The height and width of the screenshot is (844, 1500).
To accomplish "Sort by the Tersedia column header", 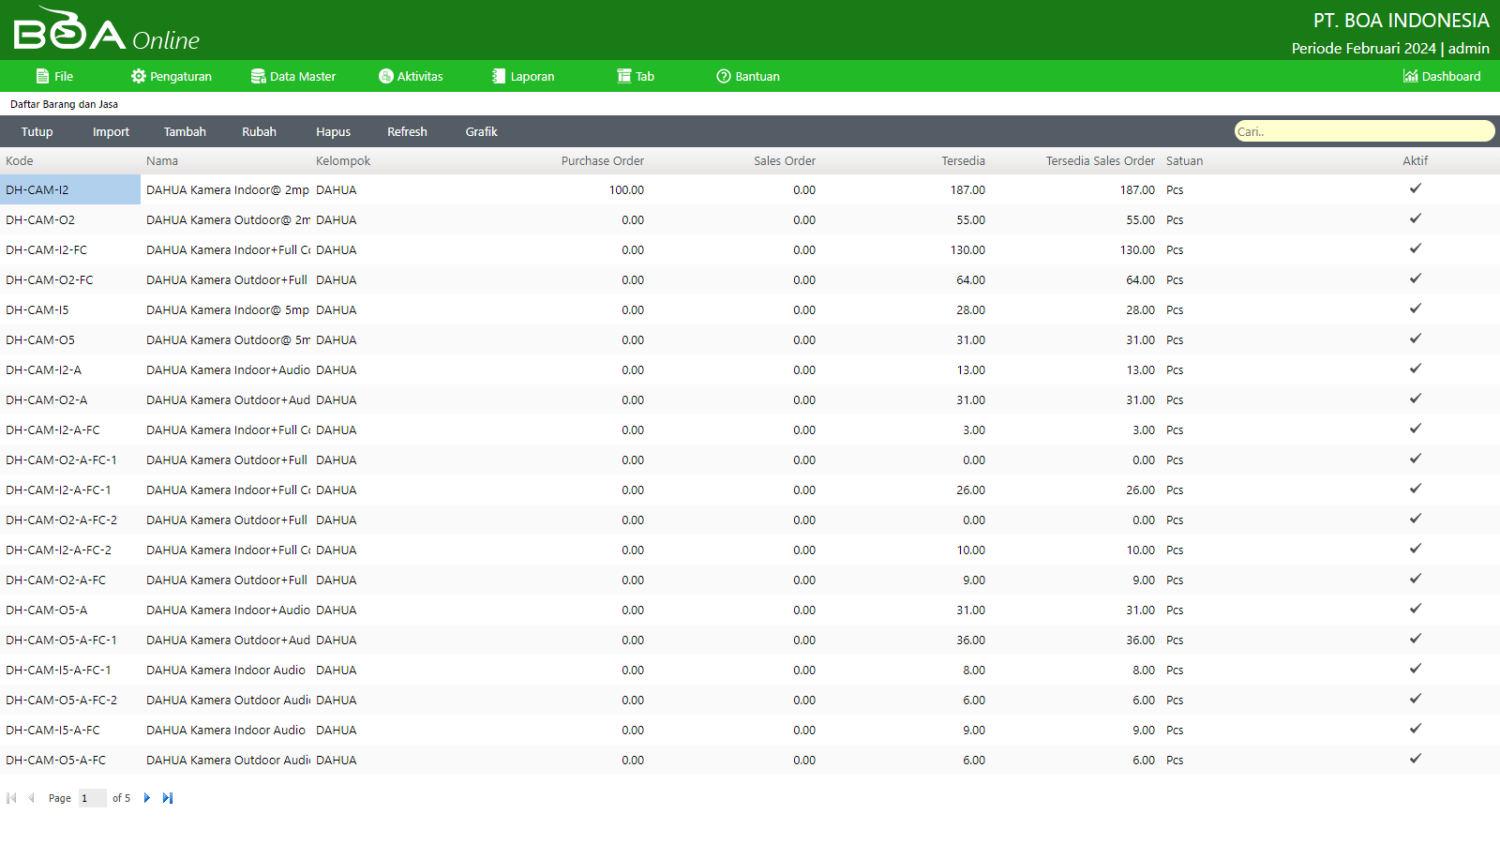I will pyautogui.click(x=963, y=161).
